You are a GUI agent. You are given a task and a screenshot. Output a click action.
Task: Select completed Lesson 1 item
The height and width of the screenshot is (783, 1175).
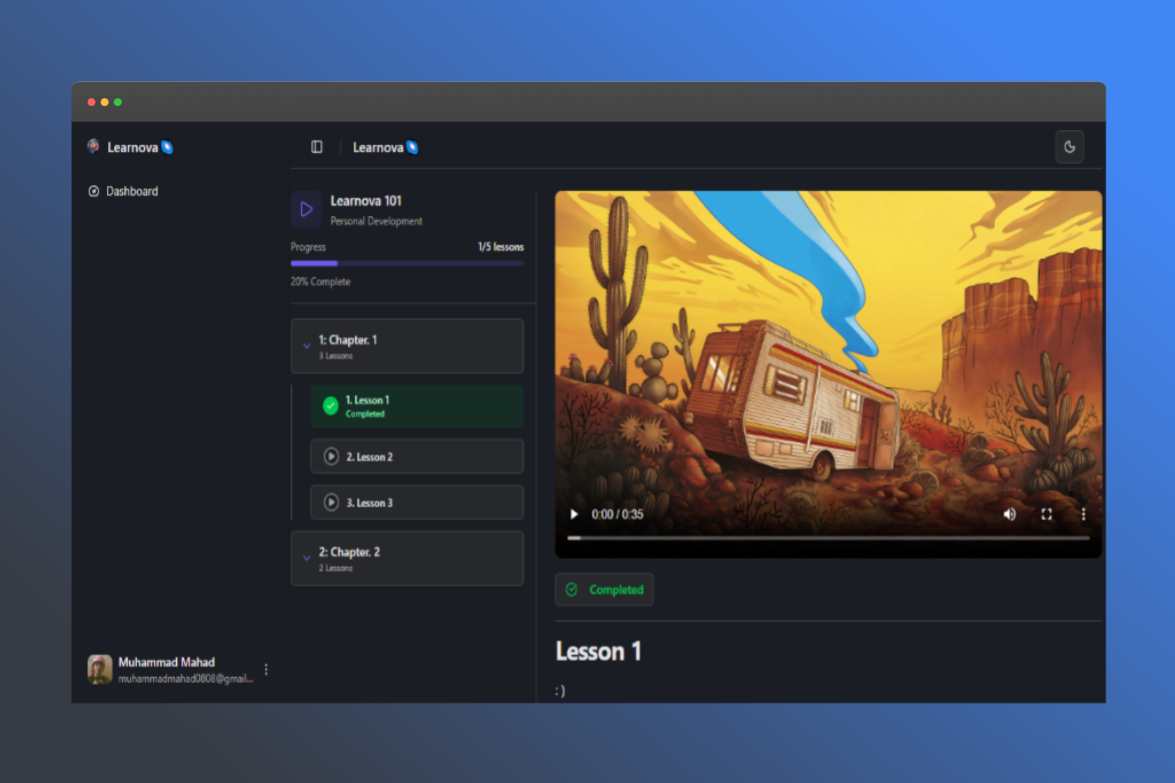(x=416, y=406)
